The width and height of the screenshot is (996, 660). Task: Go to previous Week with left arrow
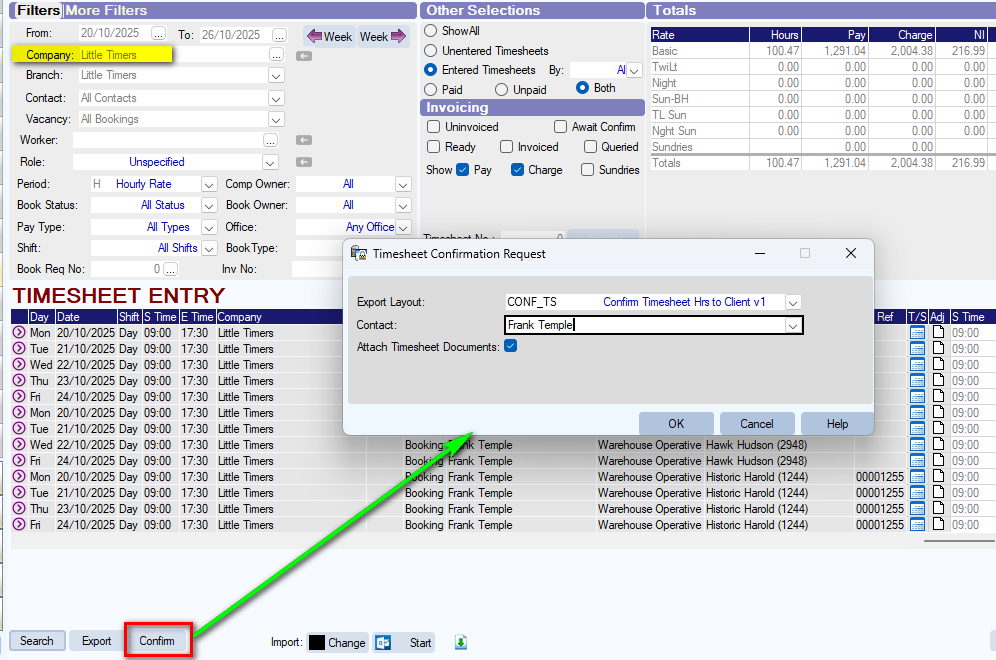coord(330,36)
